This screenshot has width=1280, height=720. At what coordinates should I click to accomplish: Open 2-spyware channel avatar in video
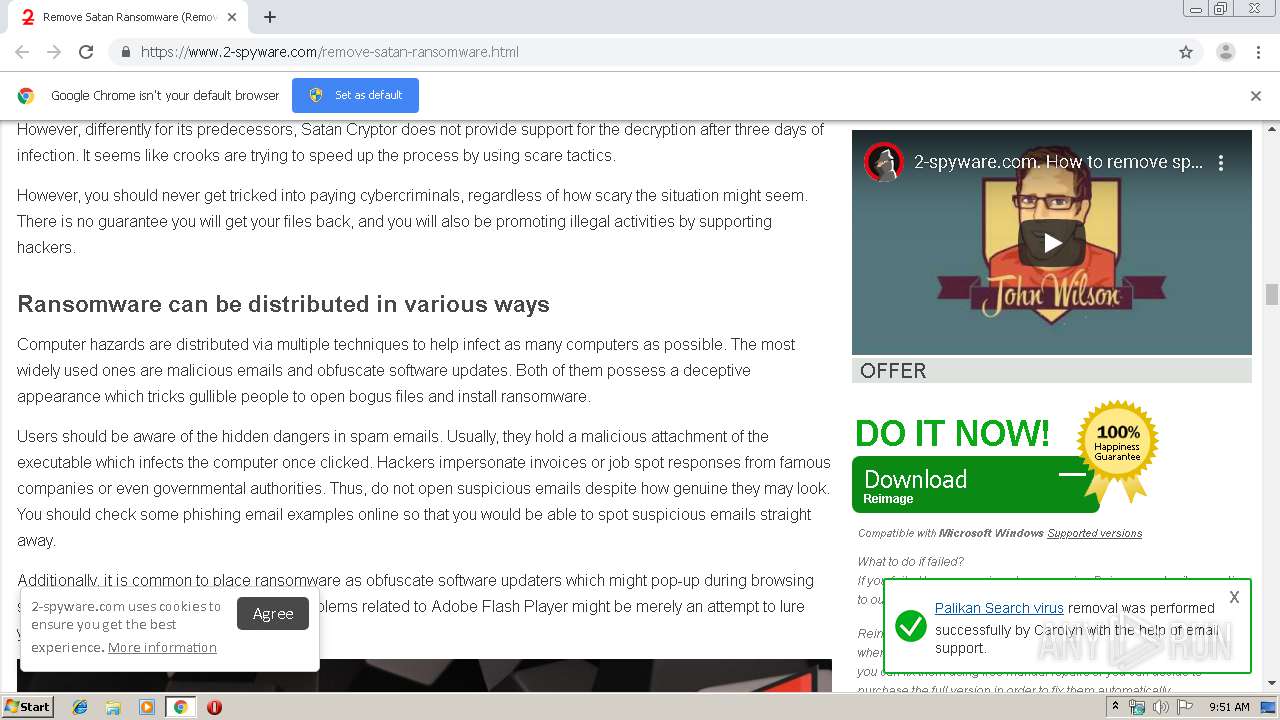click(884, 162)
